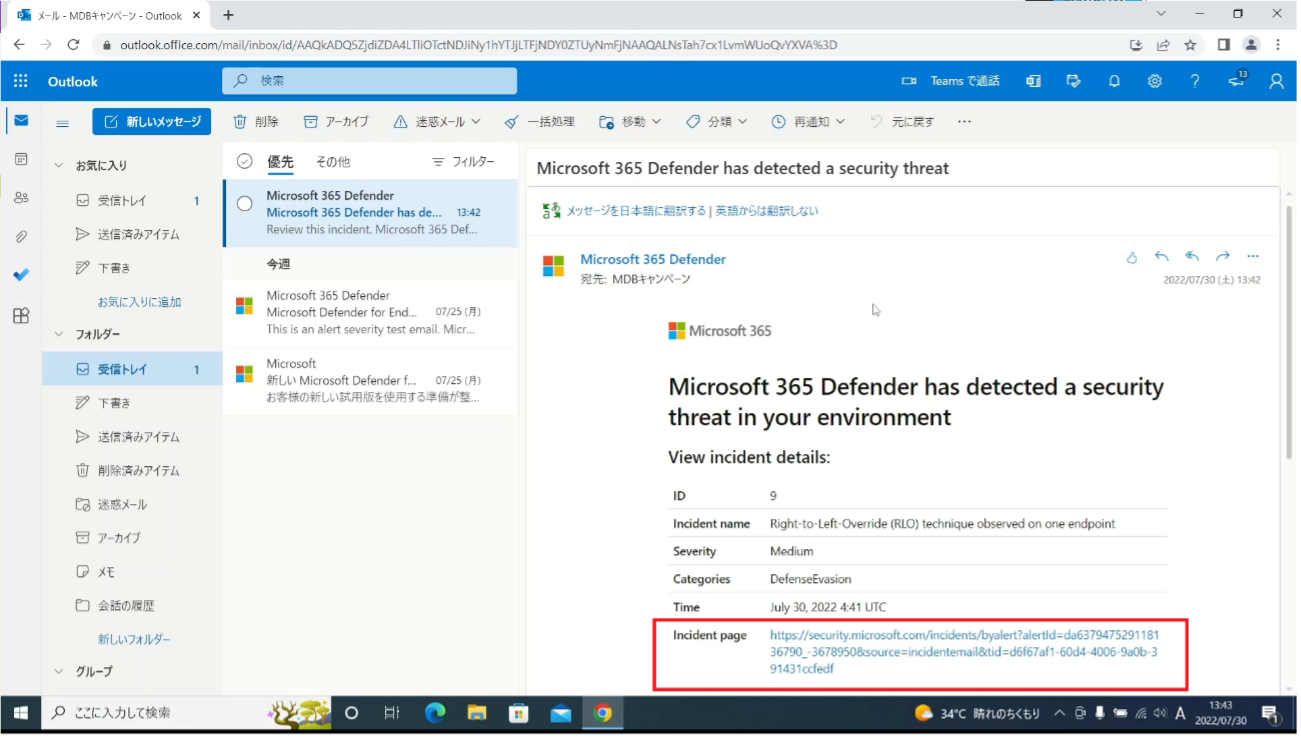Image resolution: width=1301 pixels, height=739 pixels.
Task: Select the 13:42 Defender message checkbox circle
Action: click(x=245, y=204)
